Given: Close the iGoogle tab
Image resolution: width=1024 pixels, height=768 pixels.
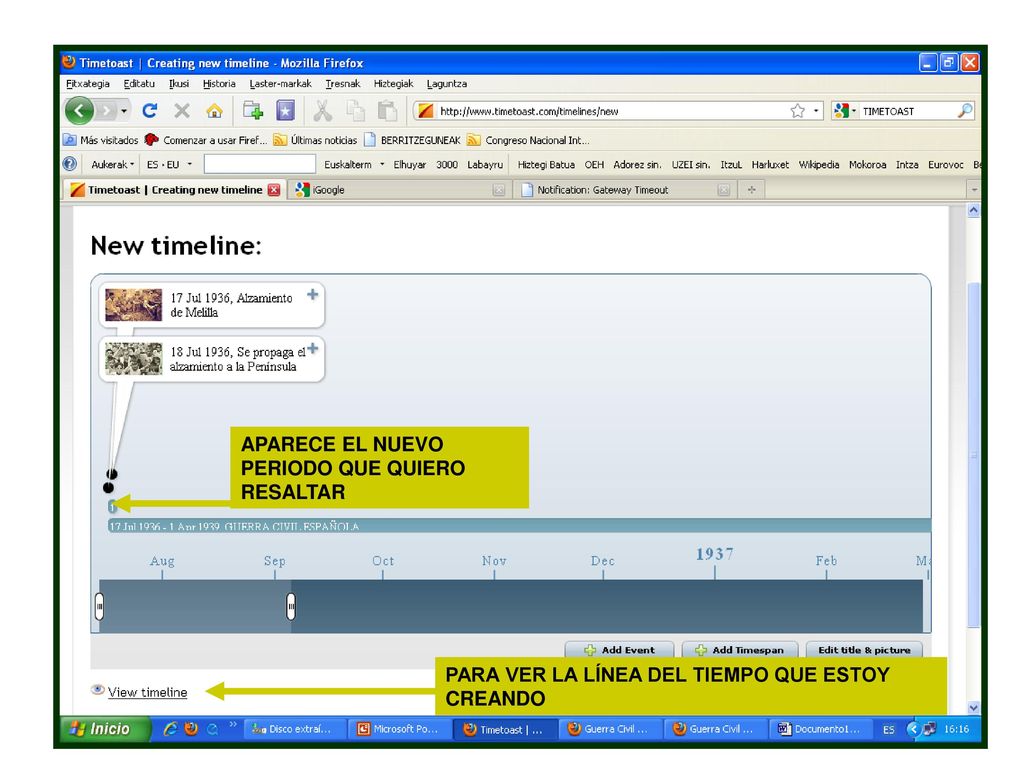Looking at the screenshot, I should 499,190.
